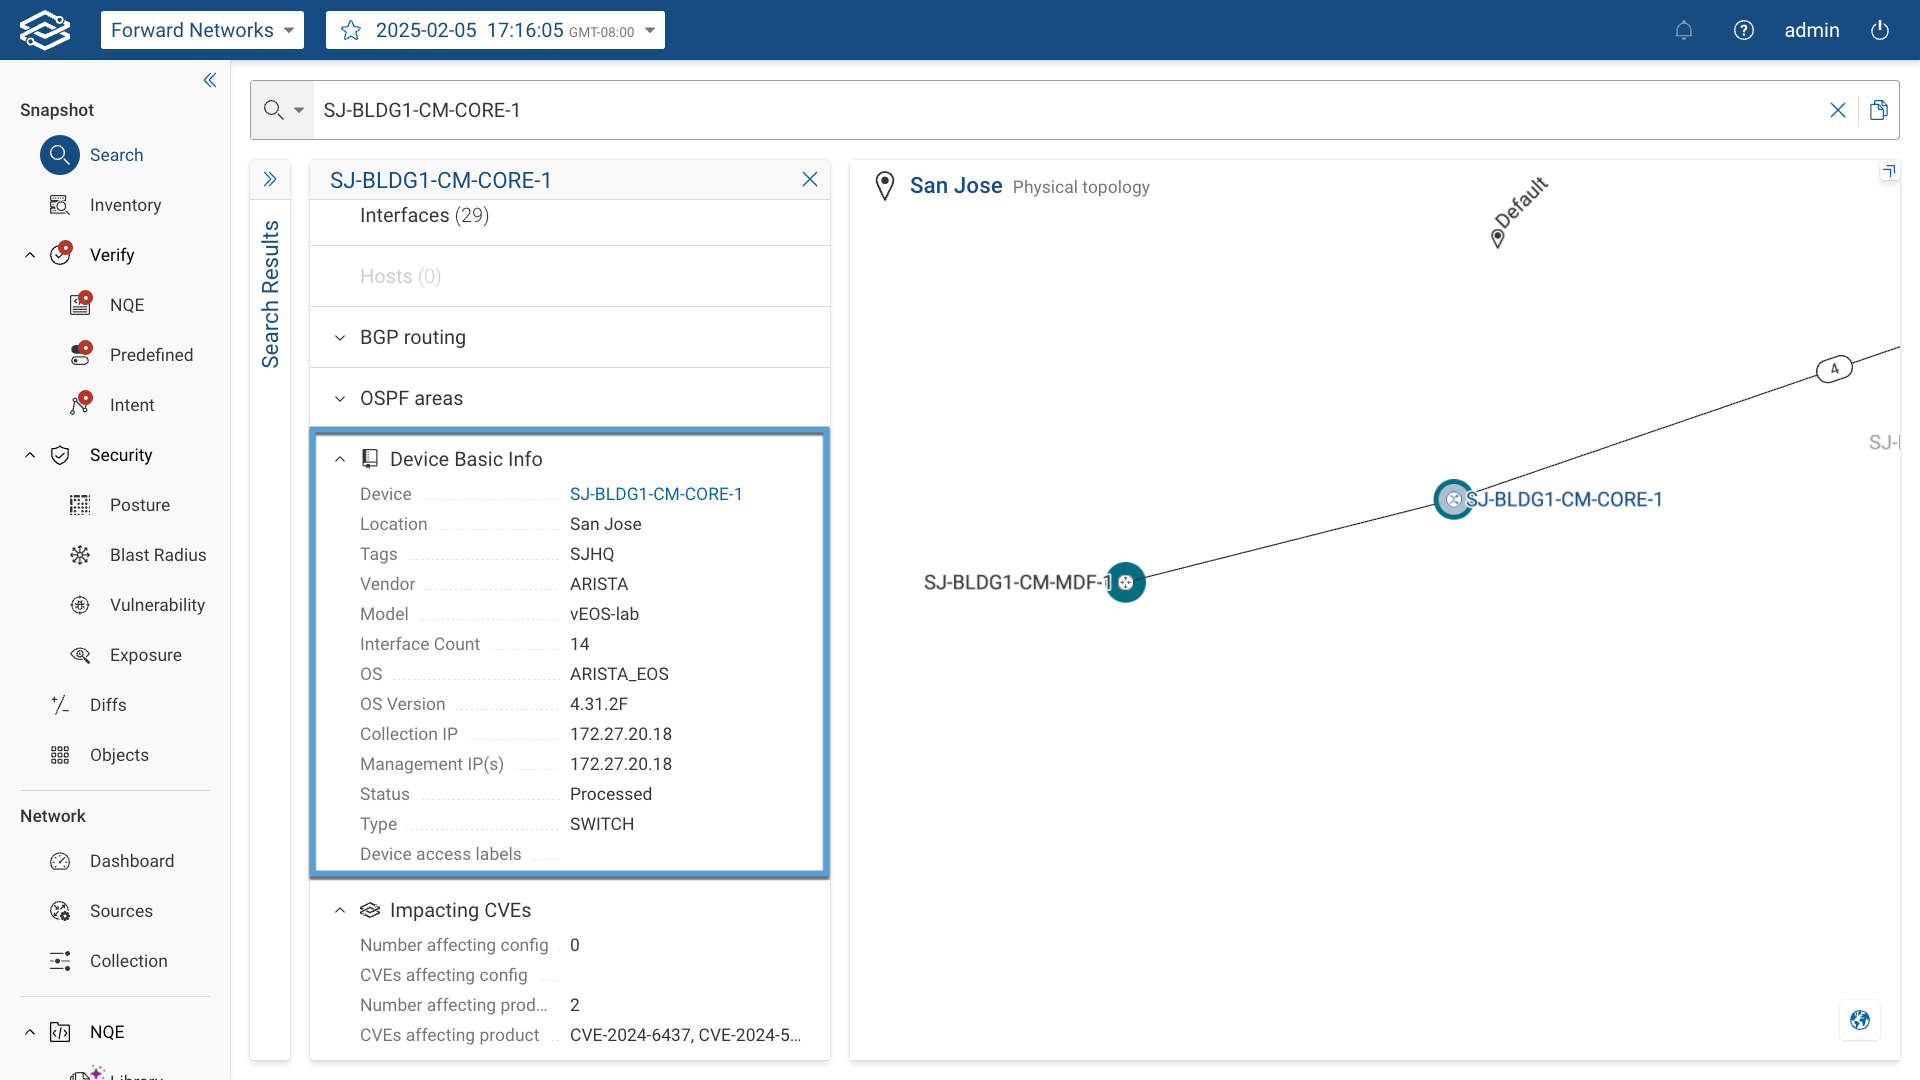Click the San Jose location pin icon

click(884, 186)
